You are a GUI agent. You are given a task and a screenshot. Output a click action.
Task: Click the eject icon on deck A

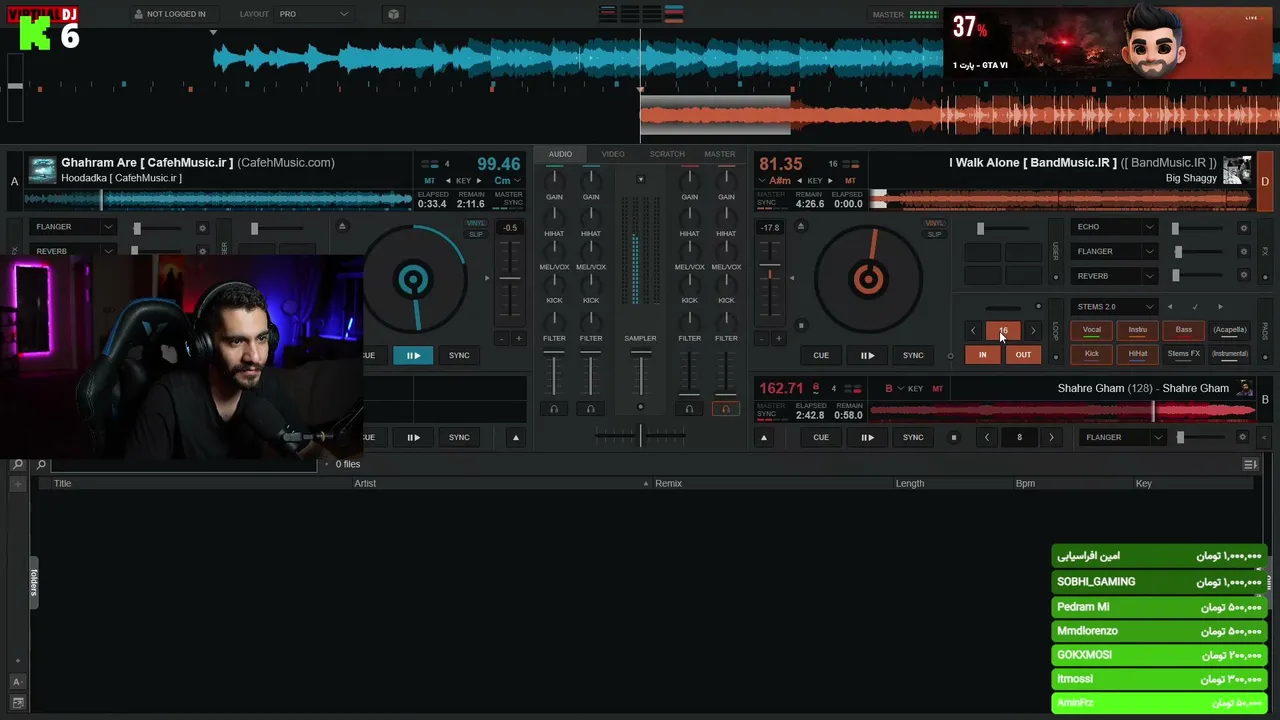(x=342, y=227)
